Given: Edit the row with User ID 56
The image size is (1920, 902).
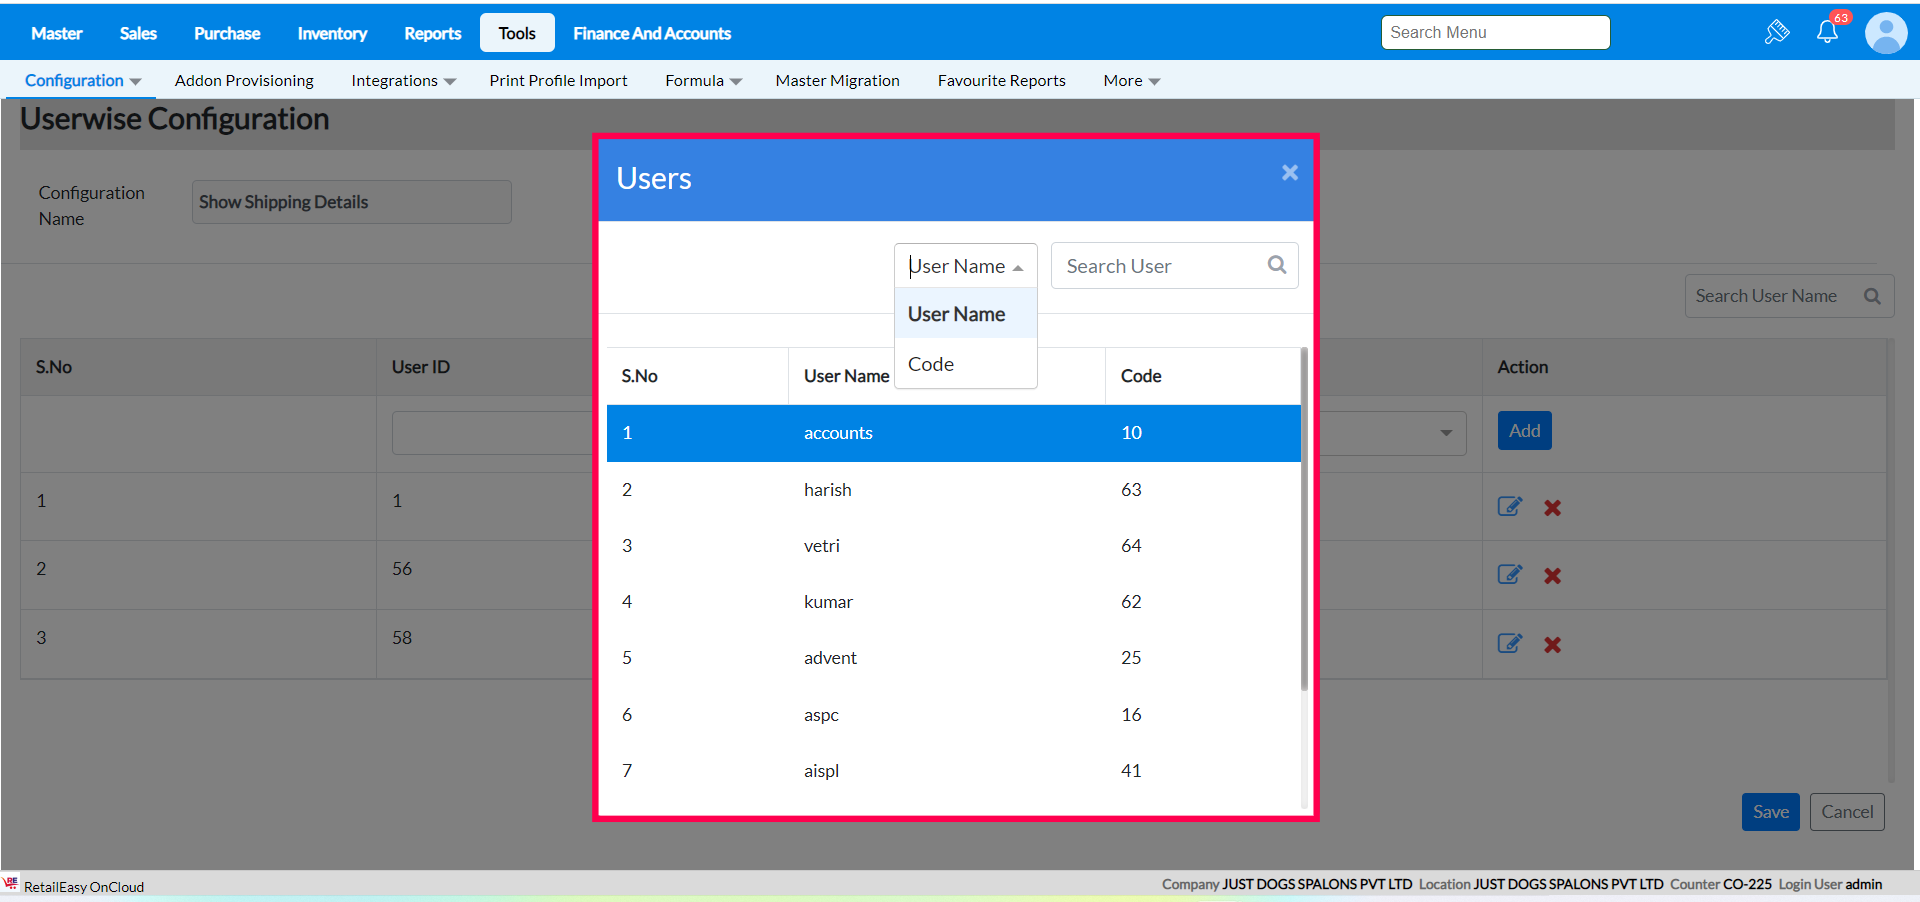Looking at the screenshot, I should [1510, 575].
